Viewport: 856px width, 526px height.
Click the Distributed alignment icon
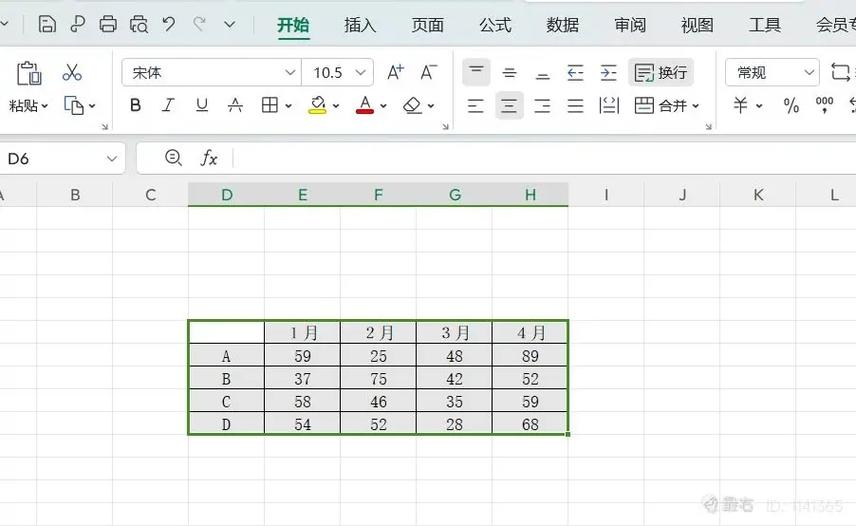(609, 105)
